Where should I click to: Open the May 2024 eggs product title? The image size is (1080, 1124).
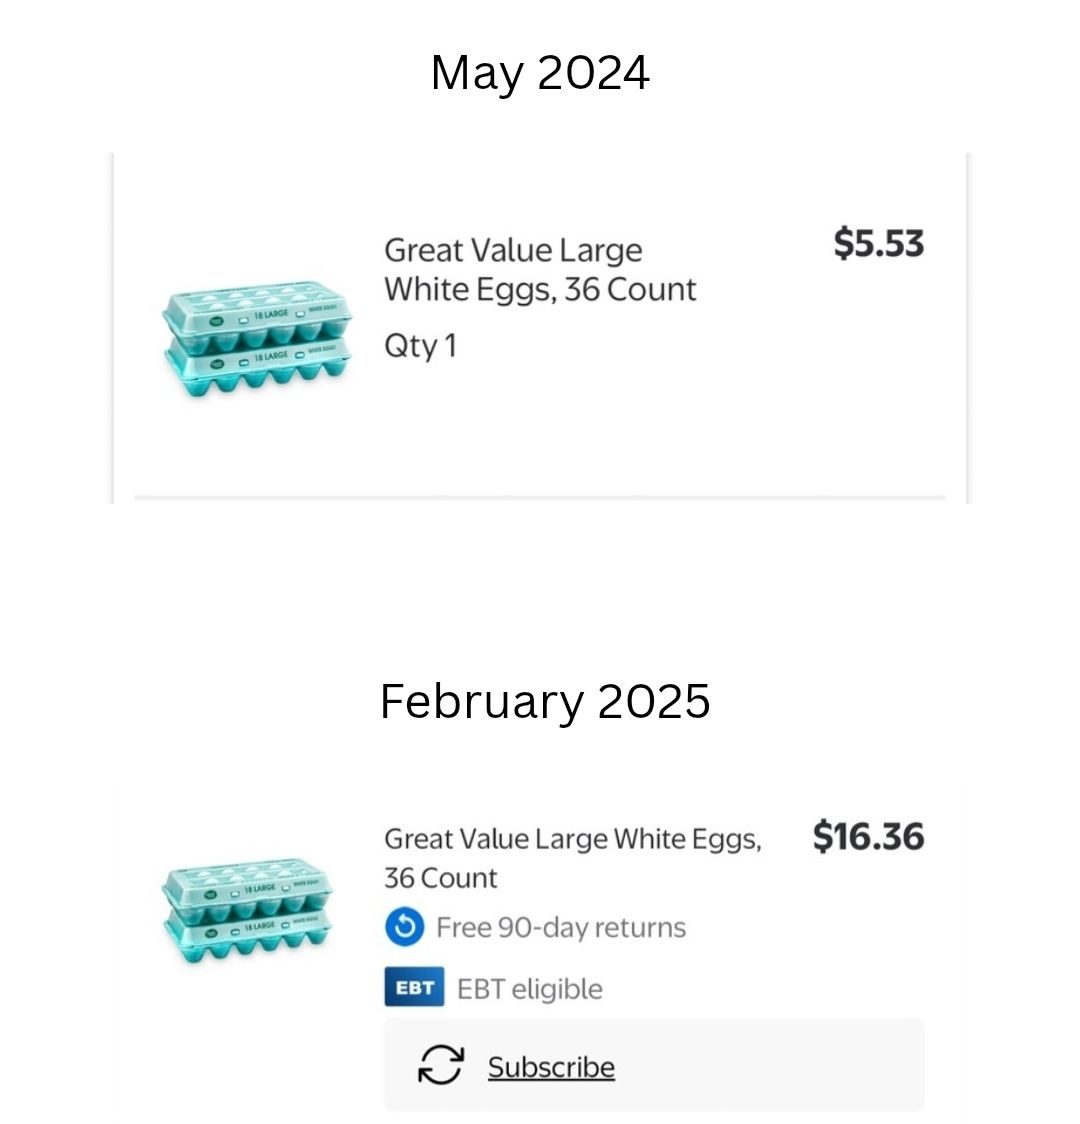tap(540, 270)
